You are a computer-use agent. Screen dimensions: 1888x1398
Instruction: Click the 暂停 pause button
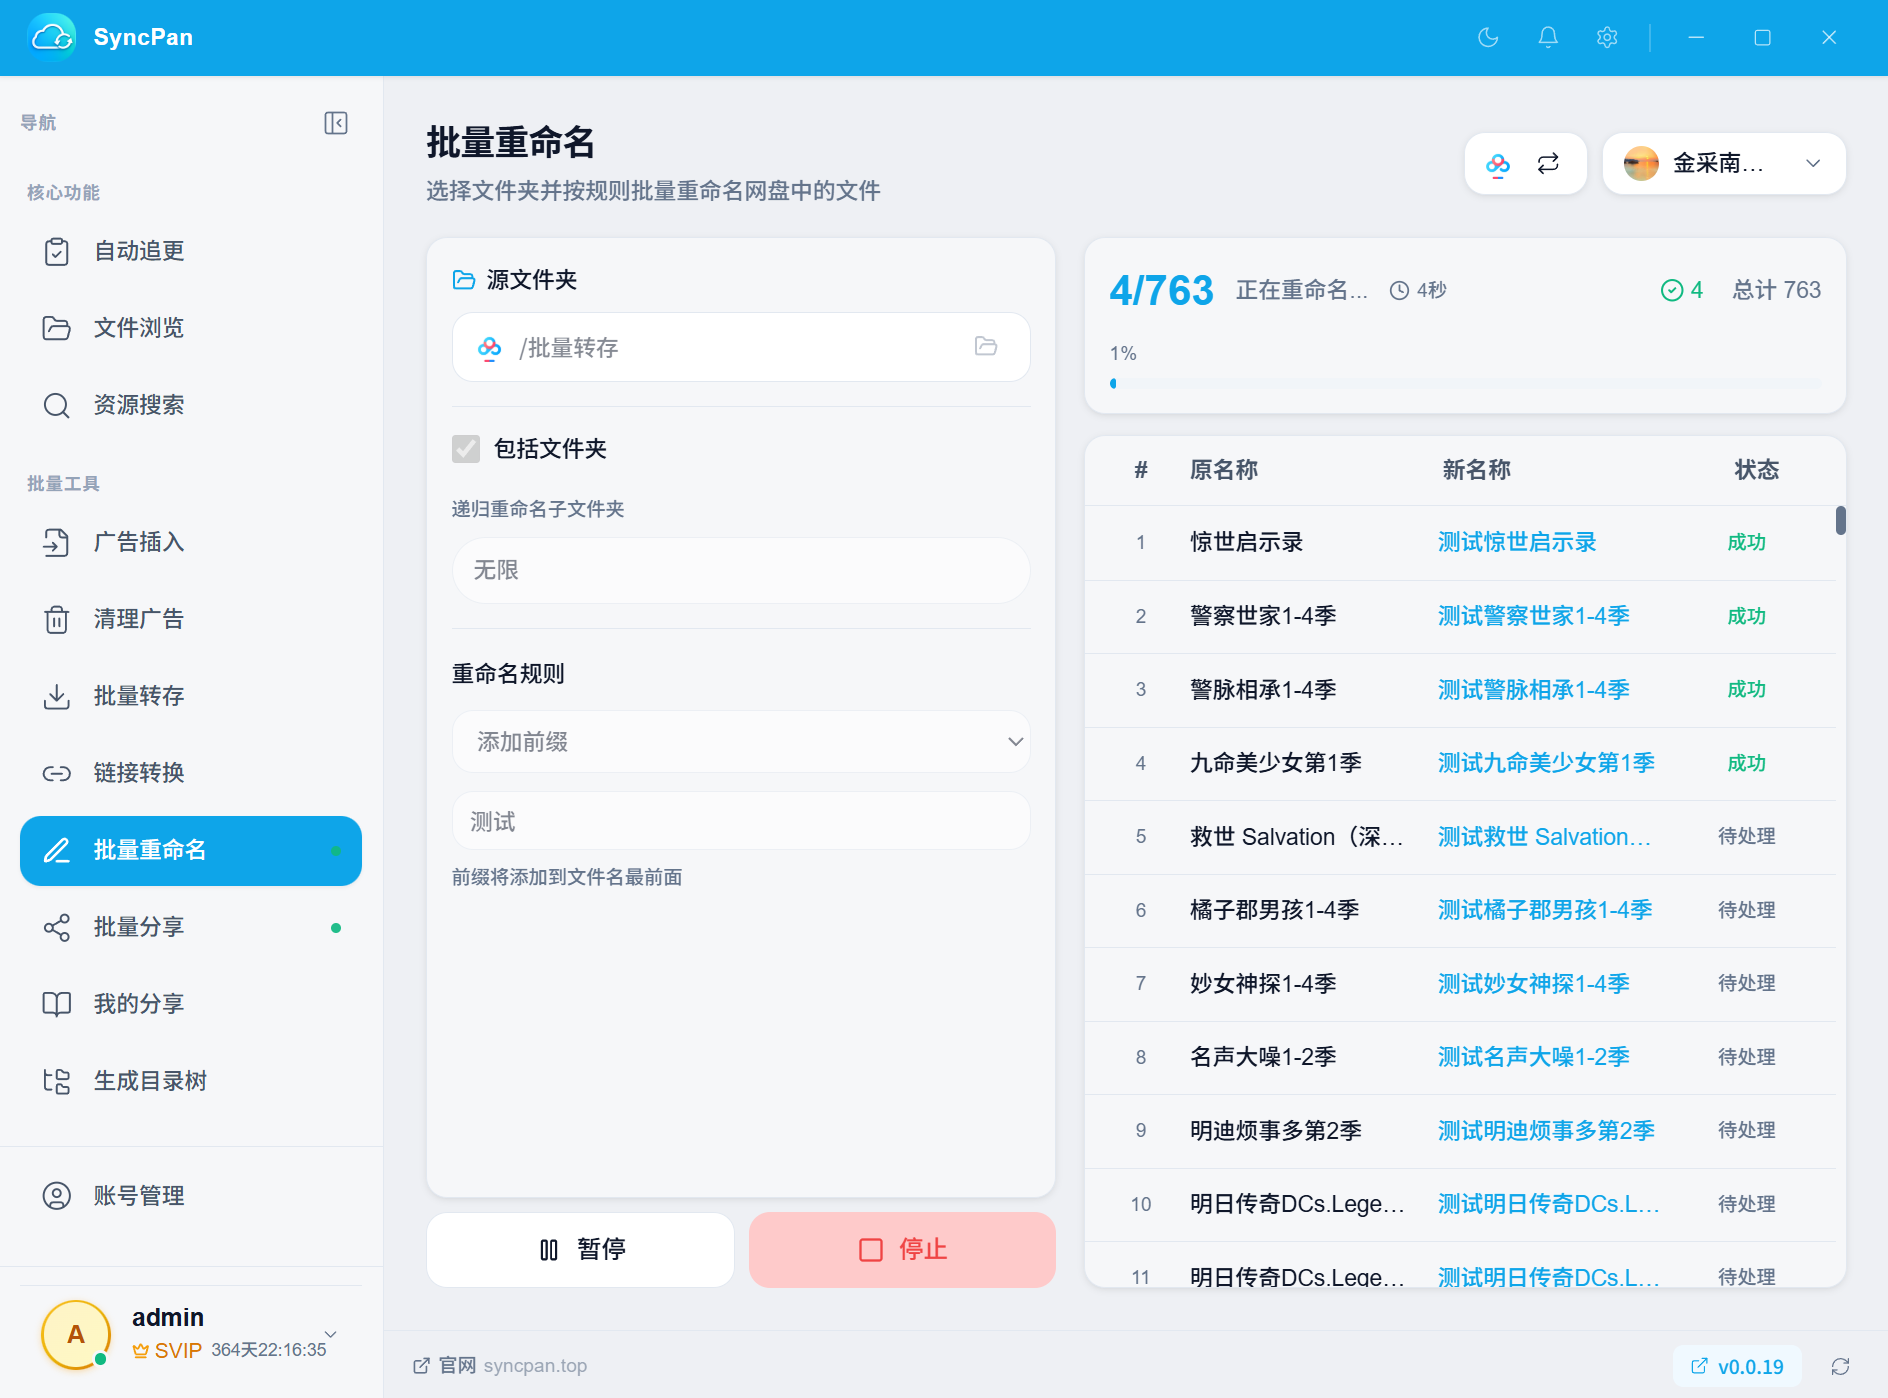coord(580,1250)
